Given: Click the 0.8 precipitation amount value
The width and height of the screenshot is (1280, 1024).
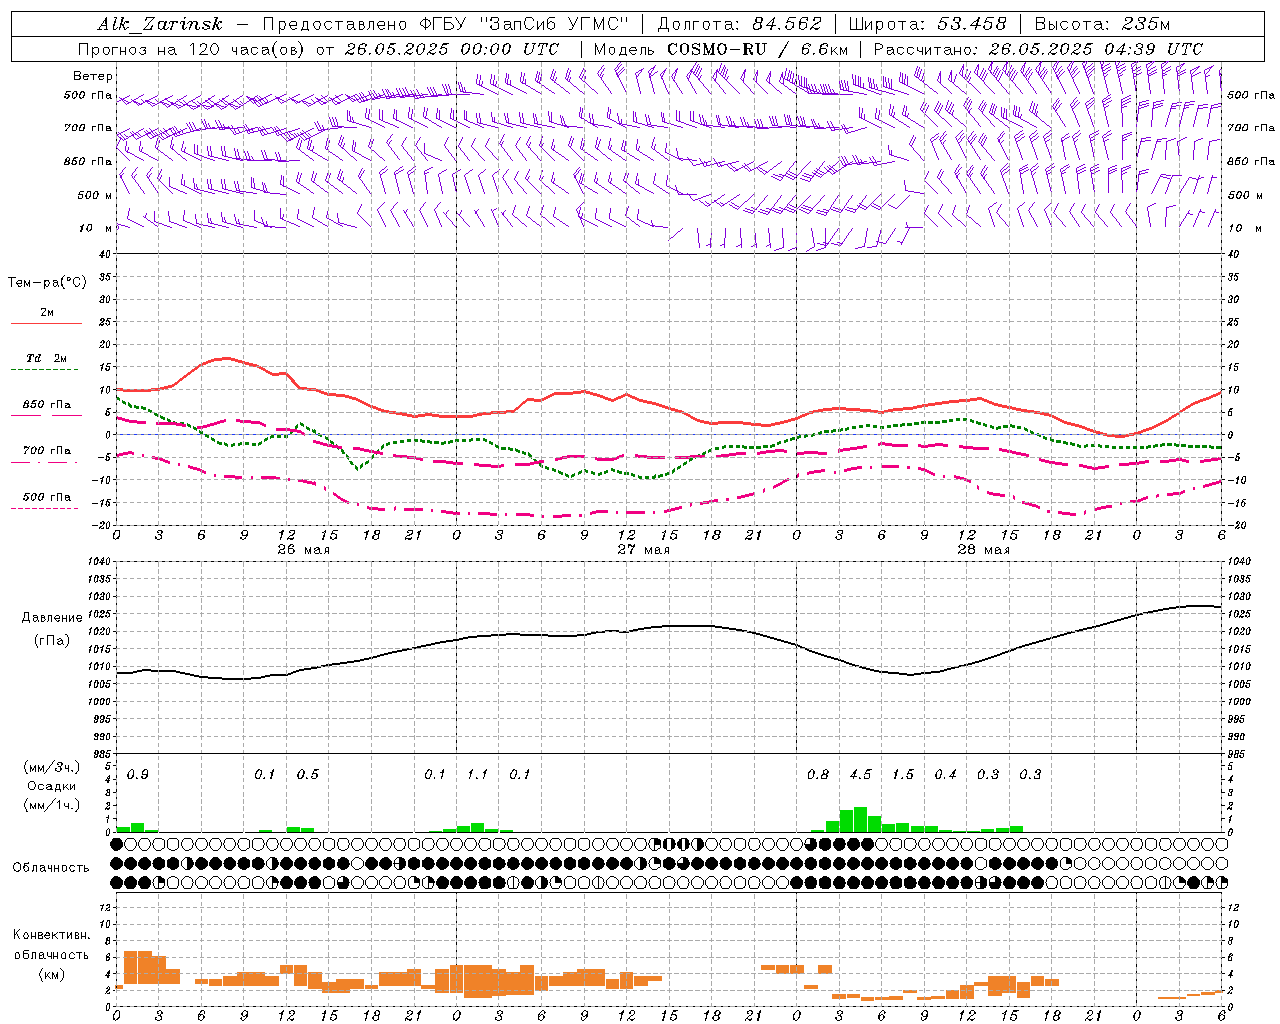Looking at the screenshot, I should click(x=818, y=775).
